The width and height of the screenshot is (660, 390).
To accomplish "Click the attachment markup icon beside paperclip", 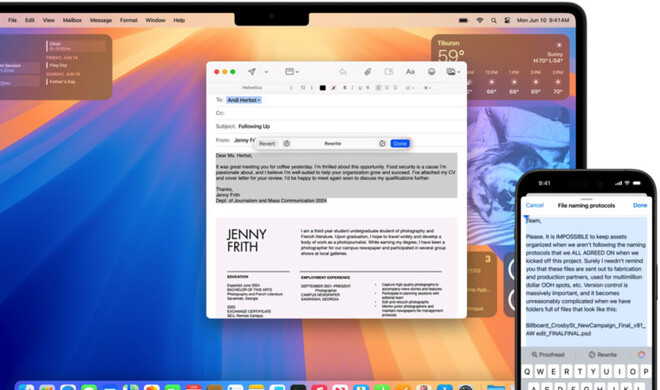I will [x=389, y=72].
